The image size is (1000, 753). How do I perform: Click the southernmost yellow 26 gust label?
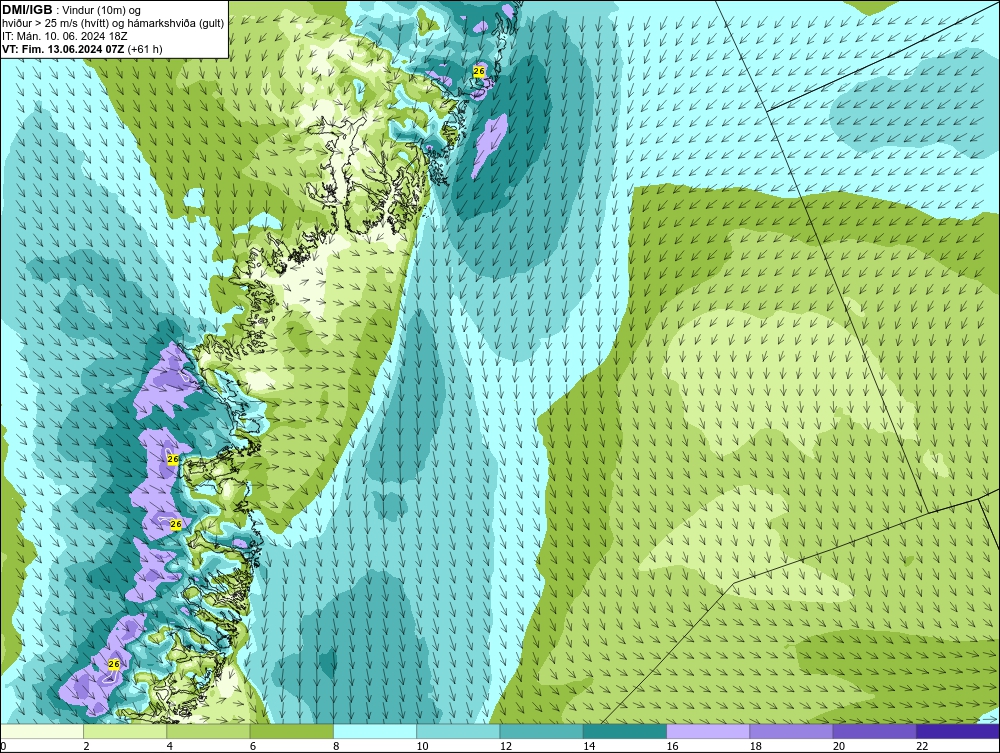pos(114,664)
